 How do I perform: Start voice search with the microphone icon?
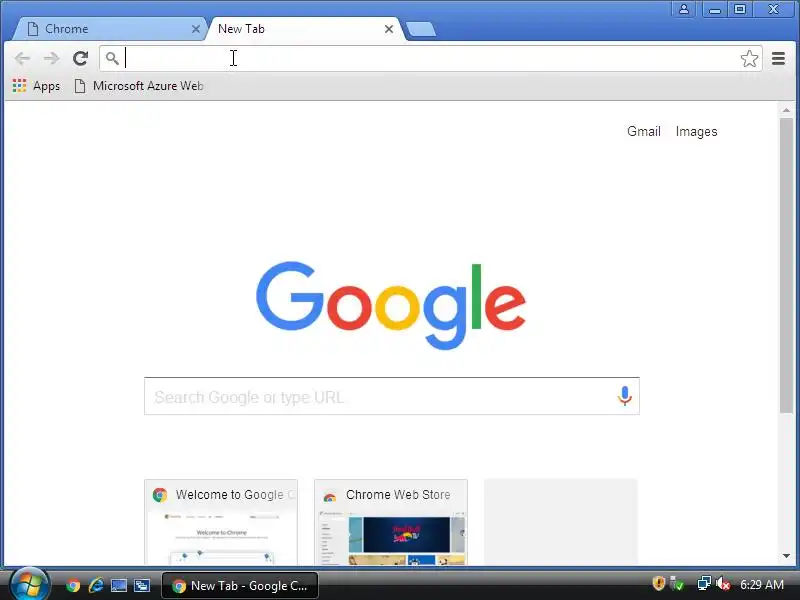[624, 396]
